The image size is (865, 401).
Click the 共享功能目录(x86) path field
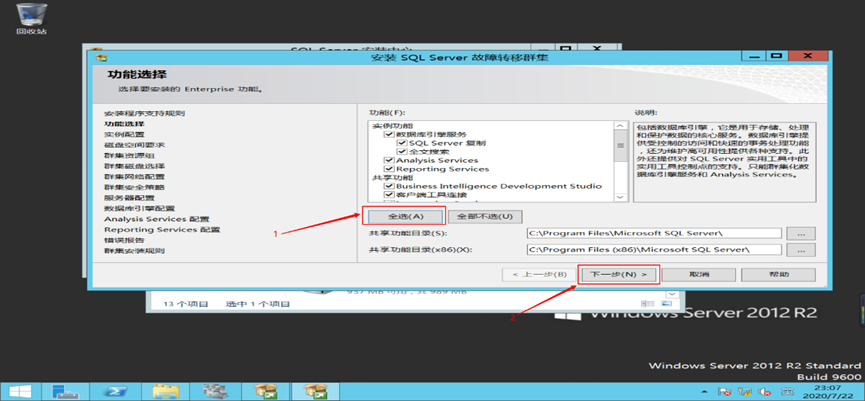coord(654,250)
